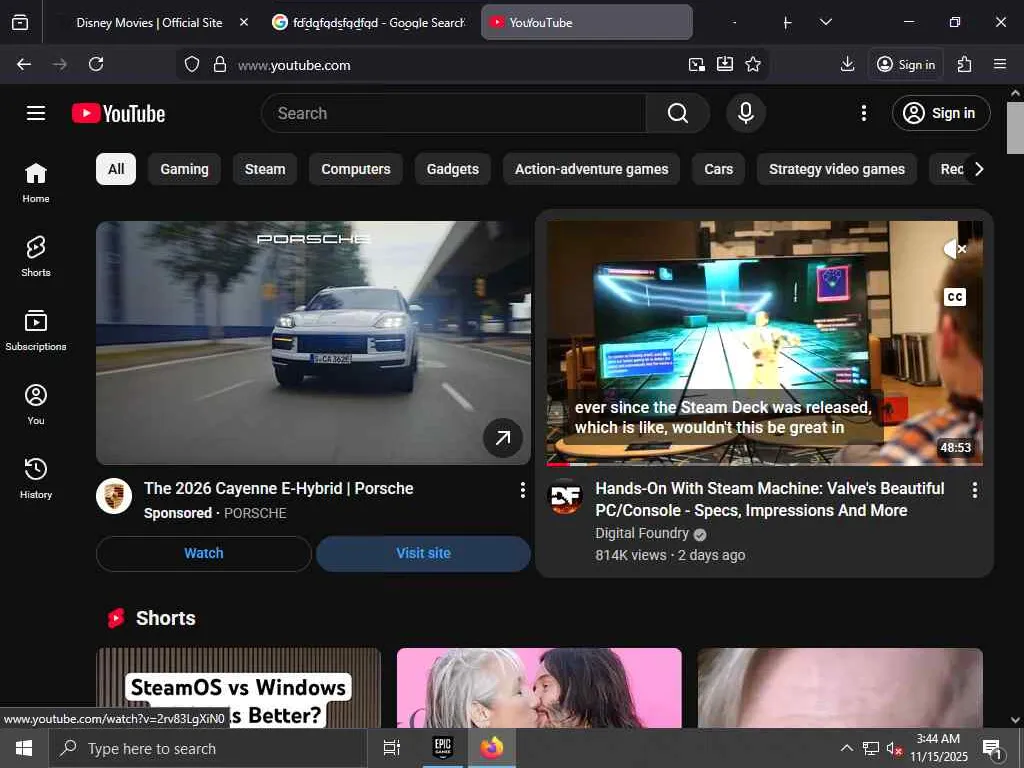Click the install app icon in address bar
This screenshot has width=1024, height=768.
point(725,64)
